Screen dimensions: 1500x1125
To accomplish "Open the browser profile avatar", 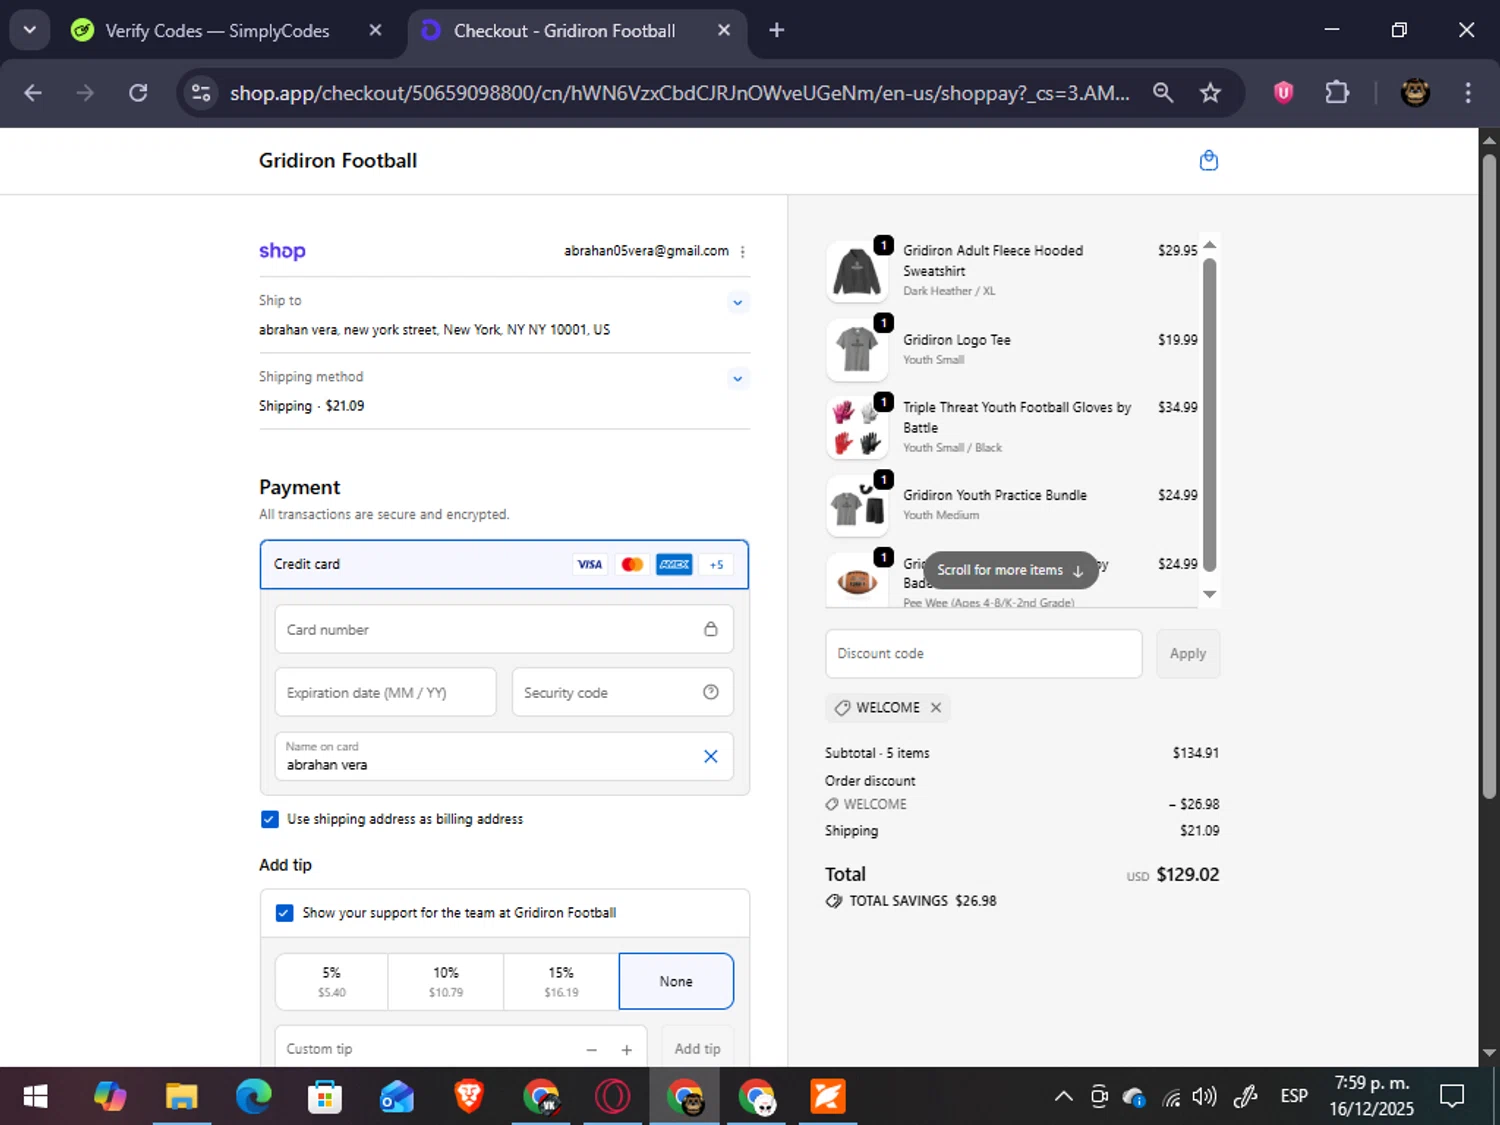I will pos(1414,93).
